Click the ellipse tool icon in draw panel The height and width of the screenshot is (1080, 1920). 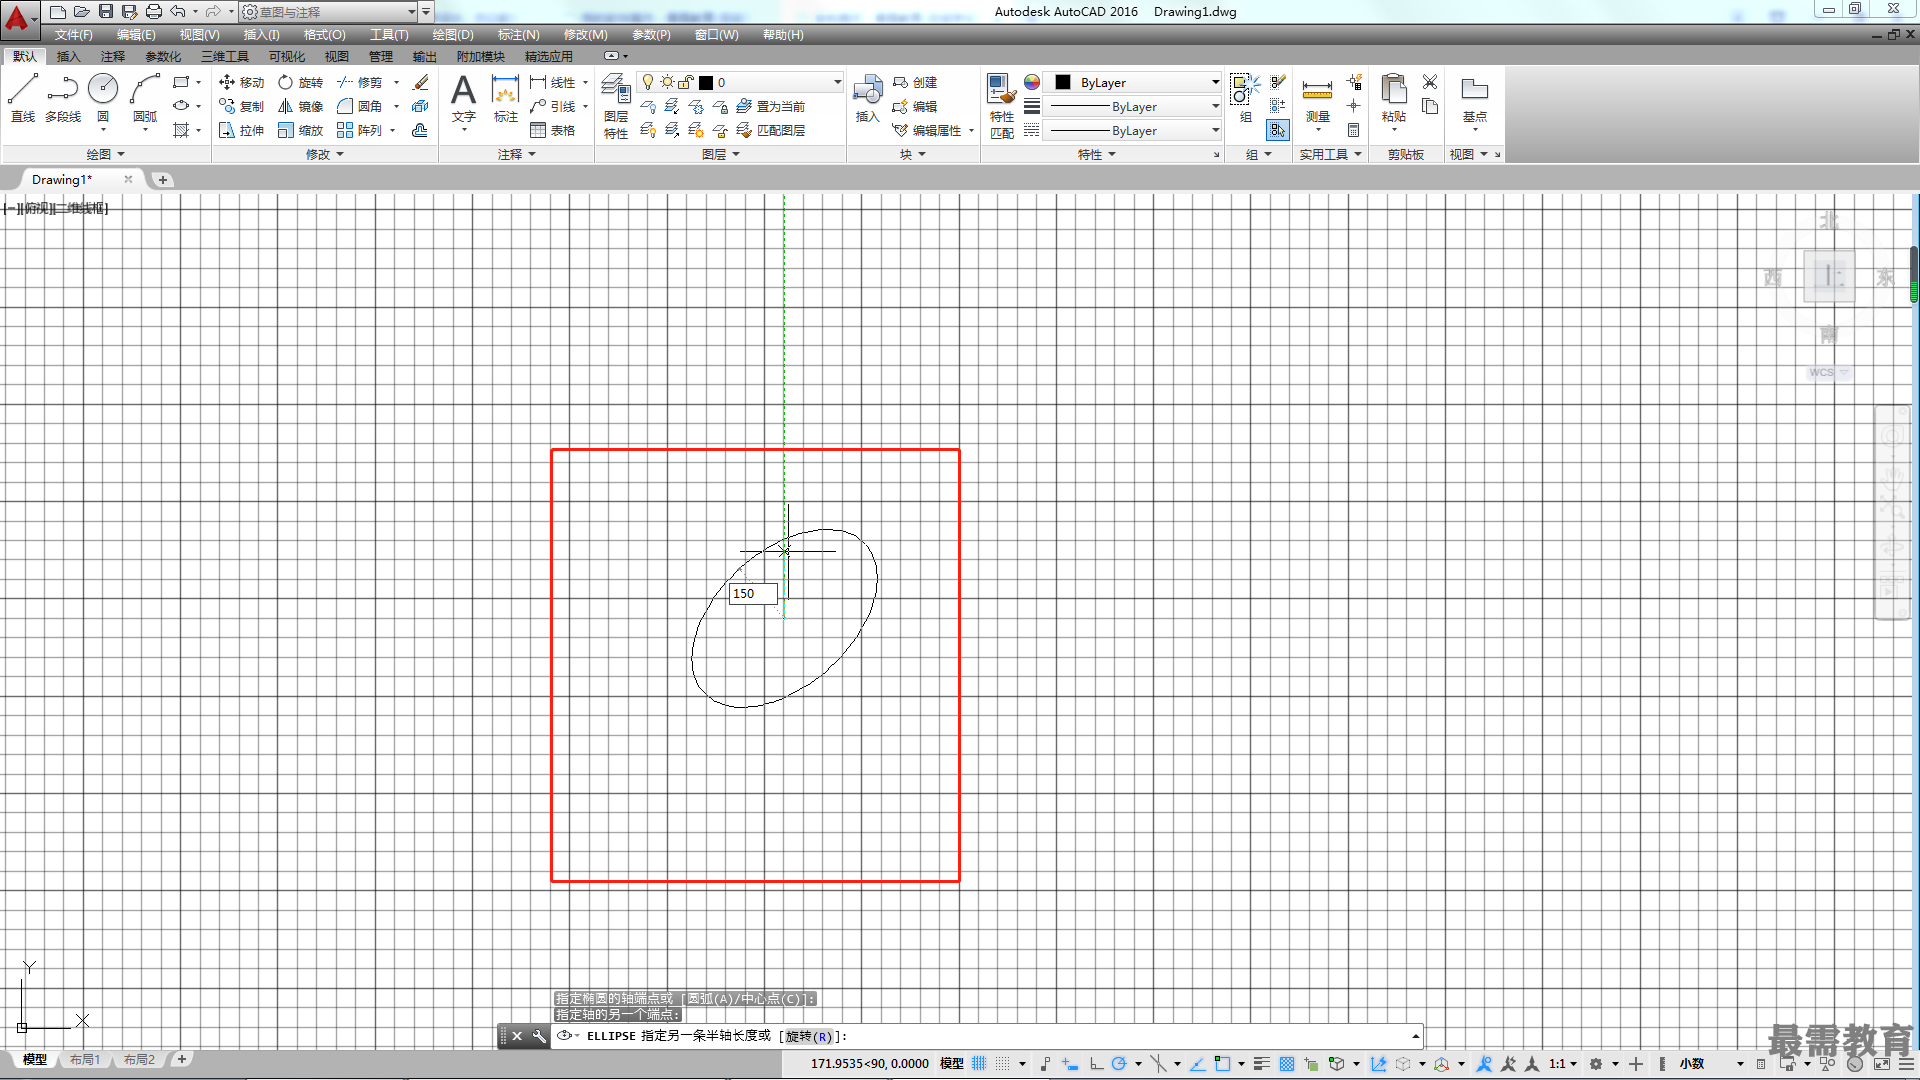(181, 106)
